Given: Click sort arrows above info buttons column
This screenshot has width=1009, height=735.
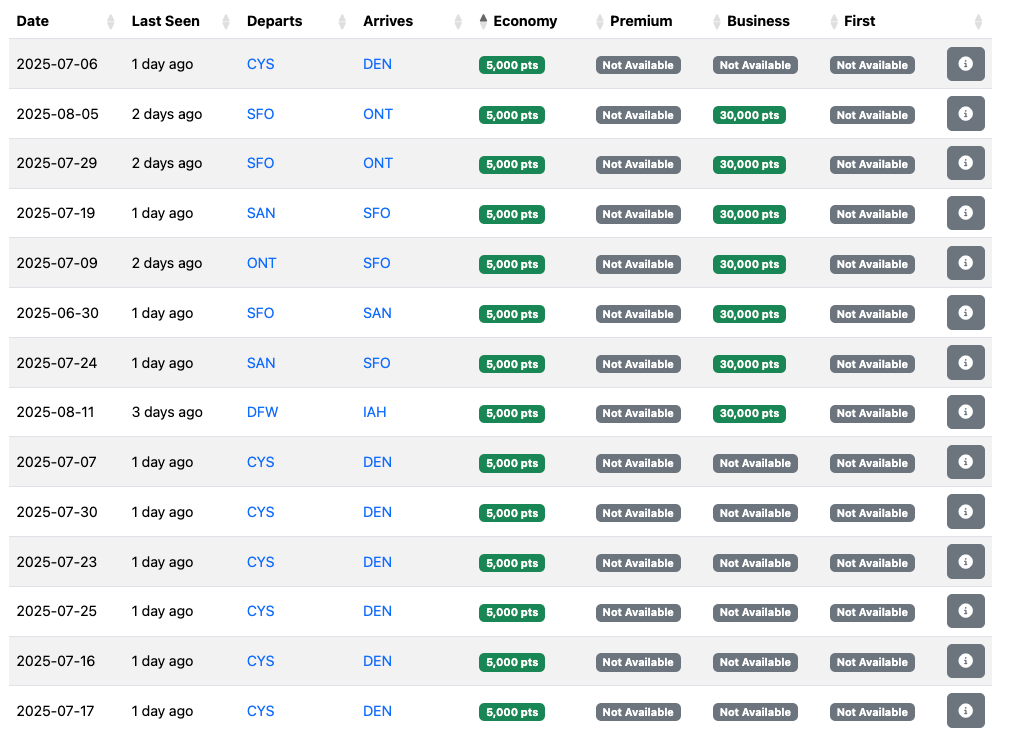Looking at the screenshot, I should [978, 22].
